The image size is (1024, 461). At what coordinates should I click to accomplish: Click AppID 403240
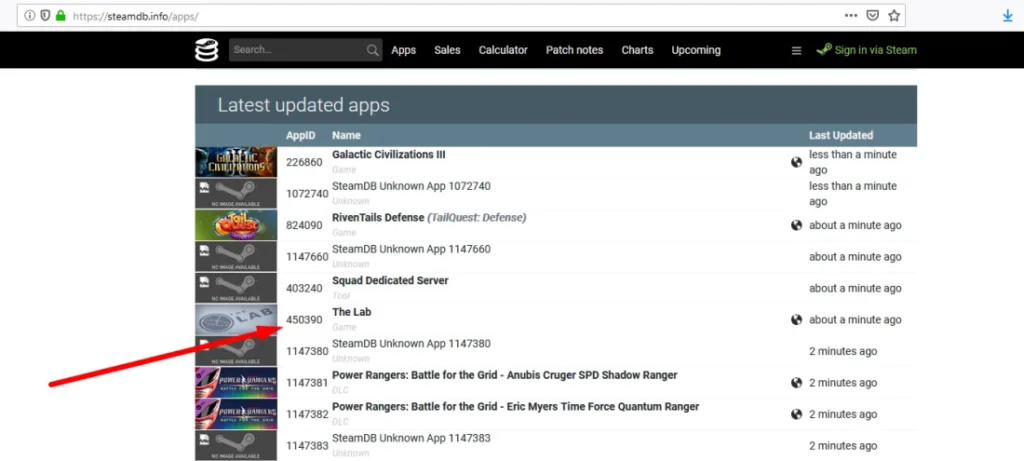304,288
